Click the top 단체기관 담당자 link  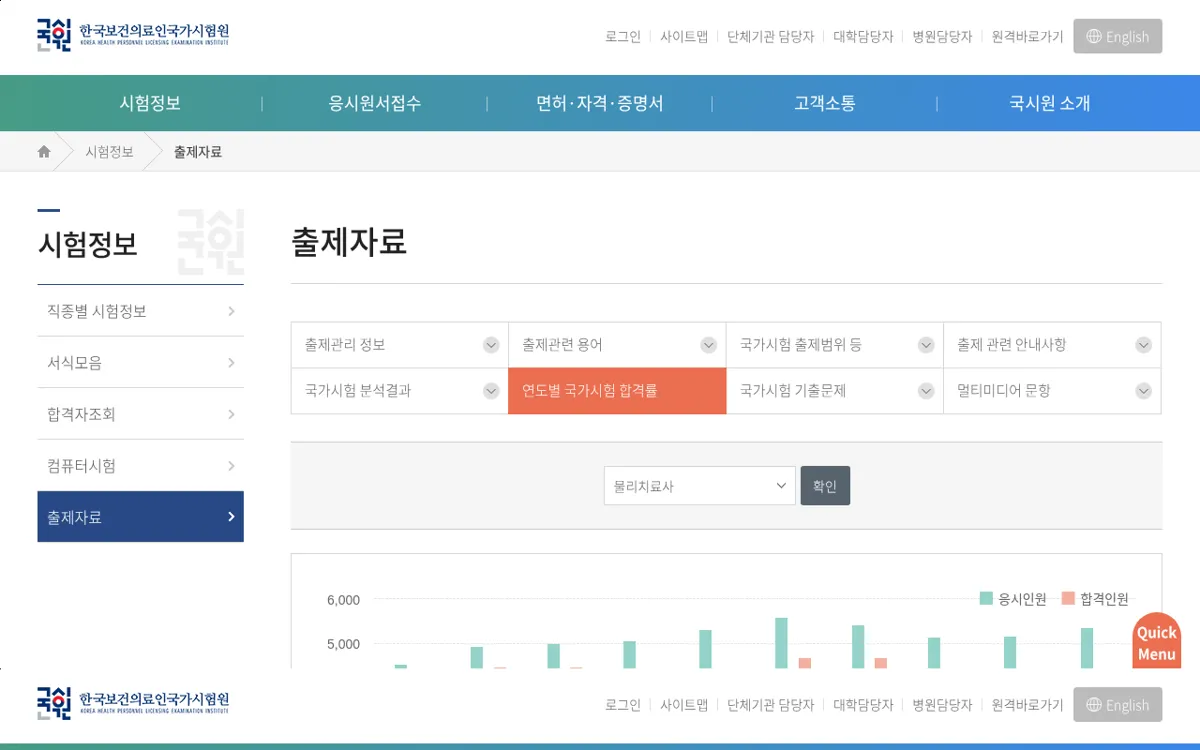(771, 36)
